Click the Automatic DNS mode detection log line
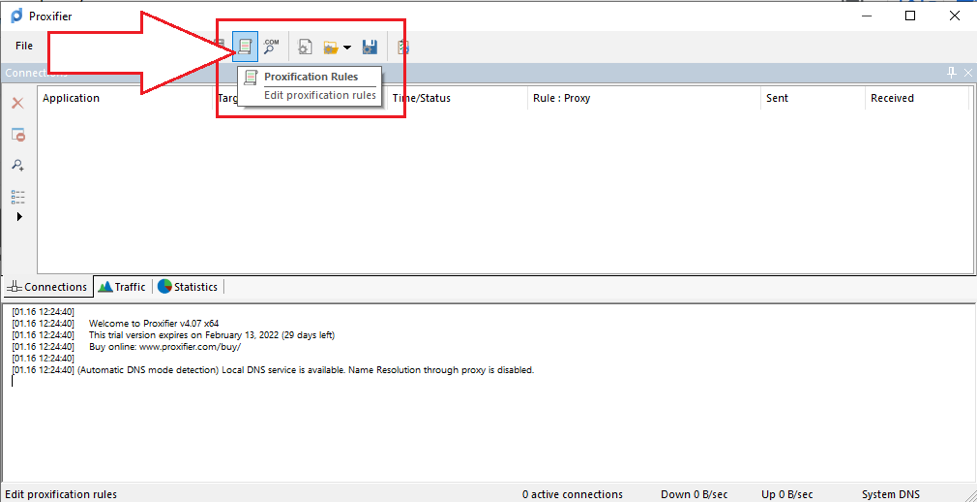Image resolution: width=977 pixels, height=502 pixels. [x=306, y=370]
